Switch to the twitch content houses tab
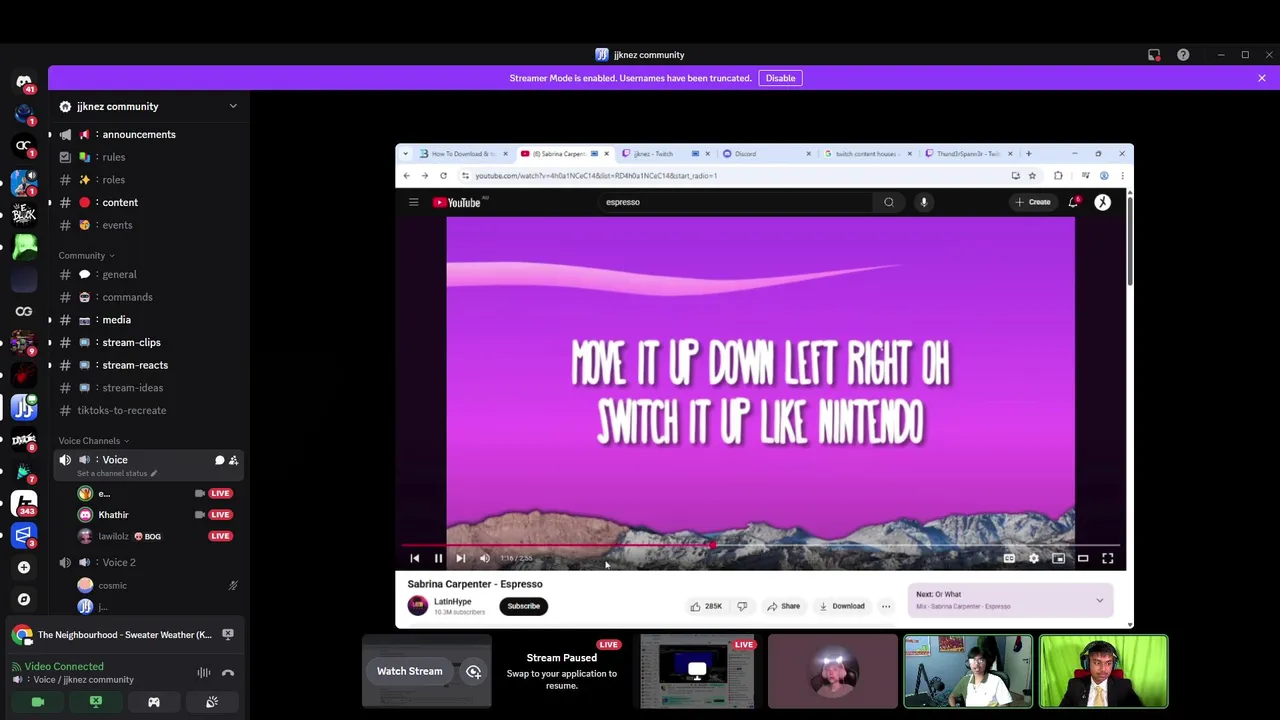This screenshot has height=720, width=1280. tap(866, 154)
